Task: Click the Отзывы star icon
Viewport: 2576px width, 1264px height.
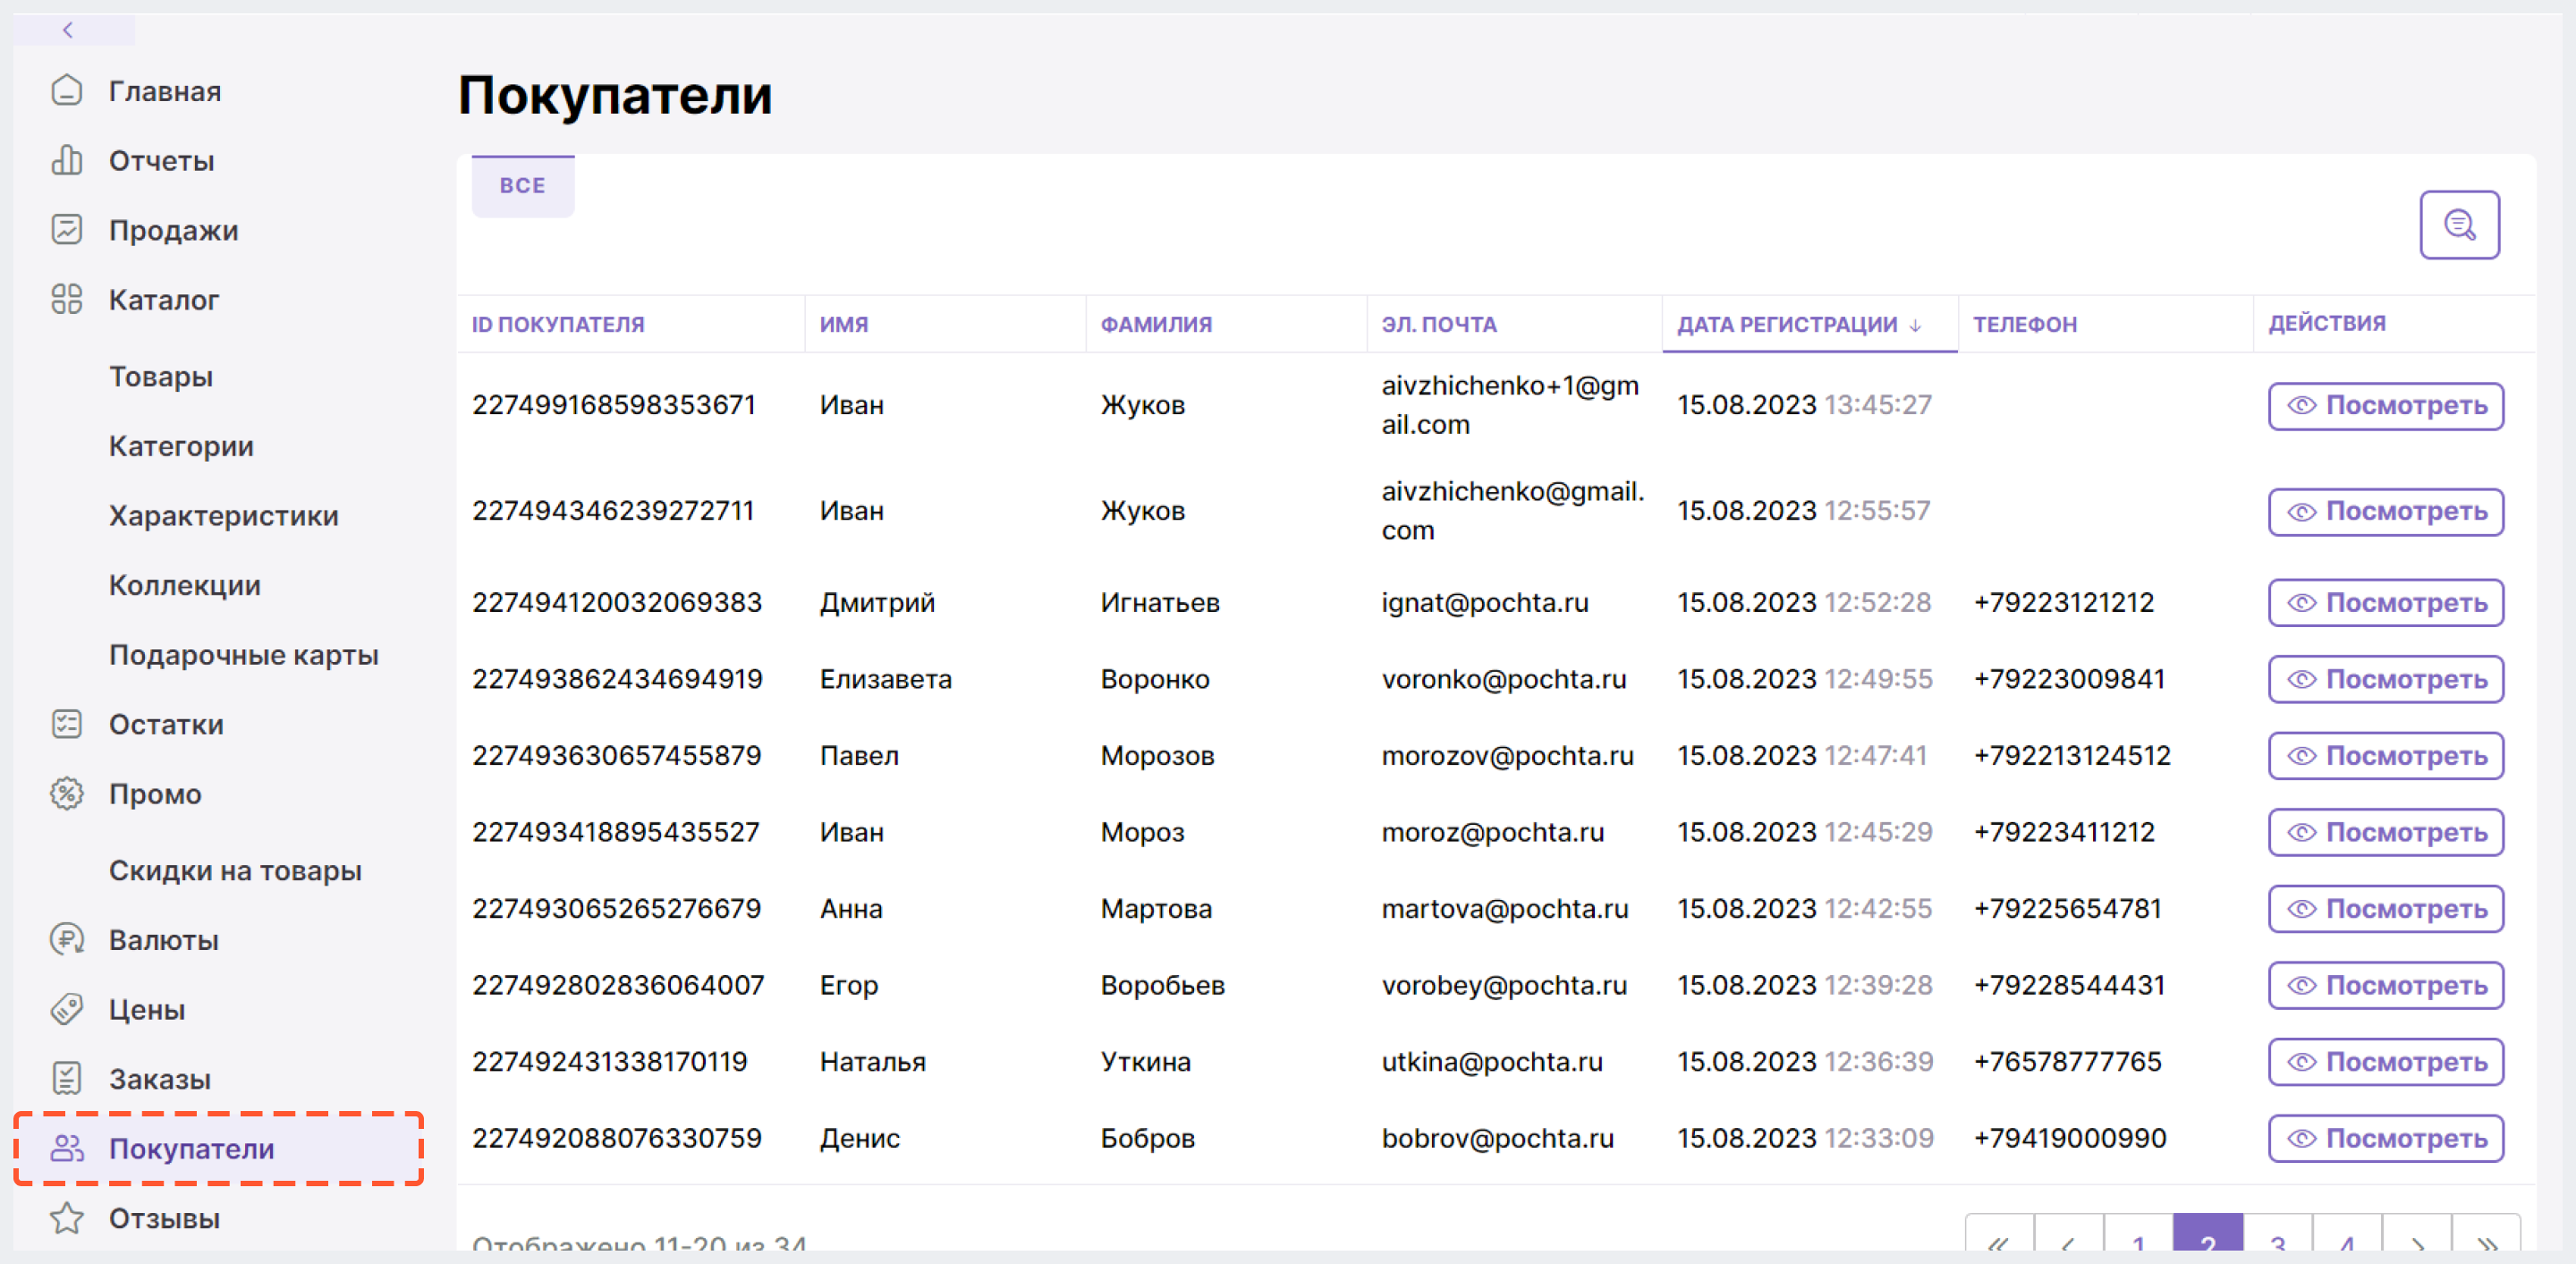Action: click(x=67, y=1218)
